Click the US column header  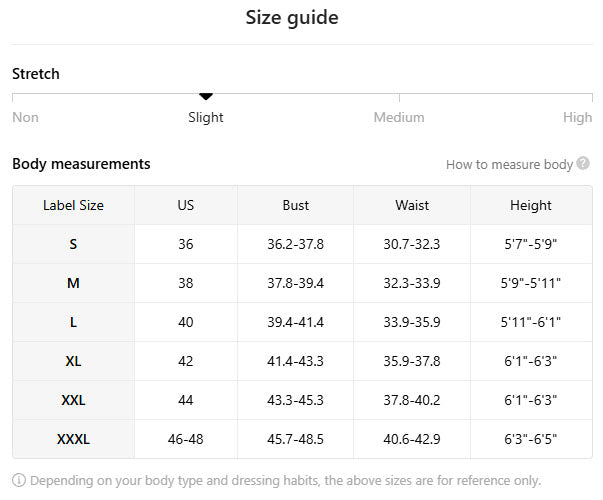(x=186, y=205)
